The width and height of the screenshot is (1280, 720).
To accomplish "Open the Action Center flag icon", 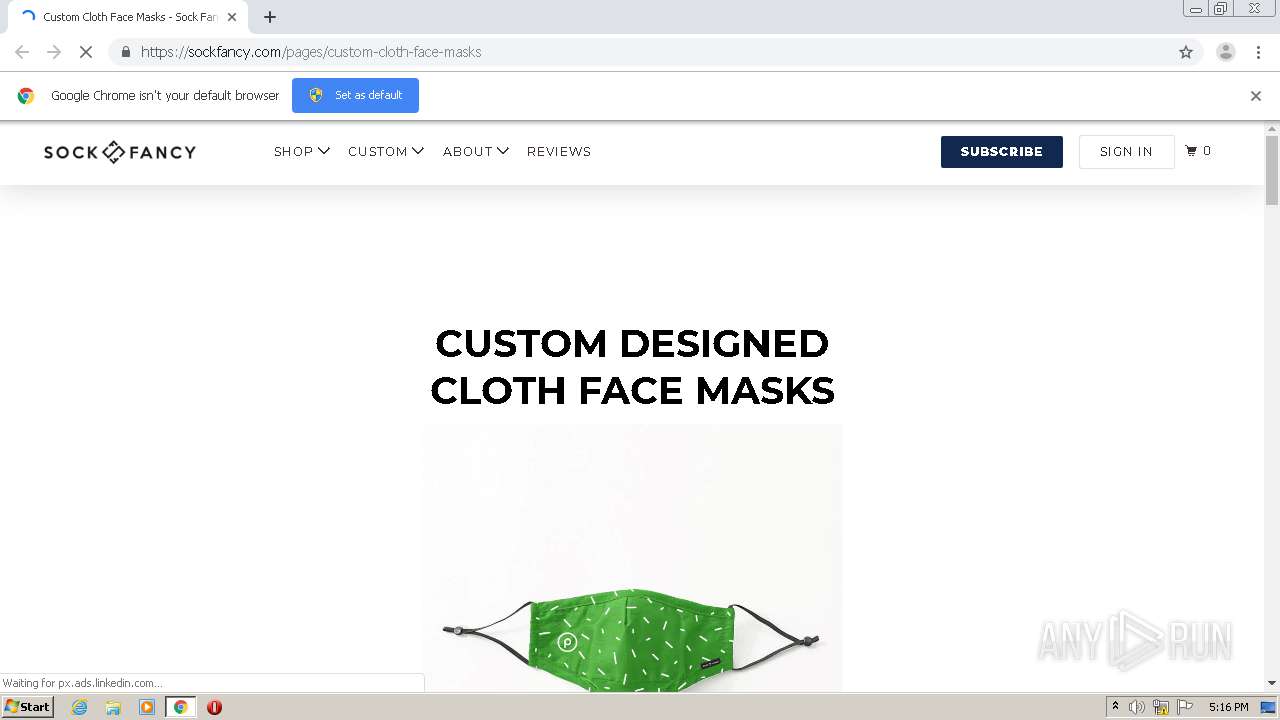I will tap(1185, 707).
